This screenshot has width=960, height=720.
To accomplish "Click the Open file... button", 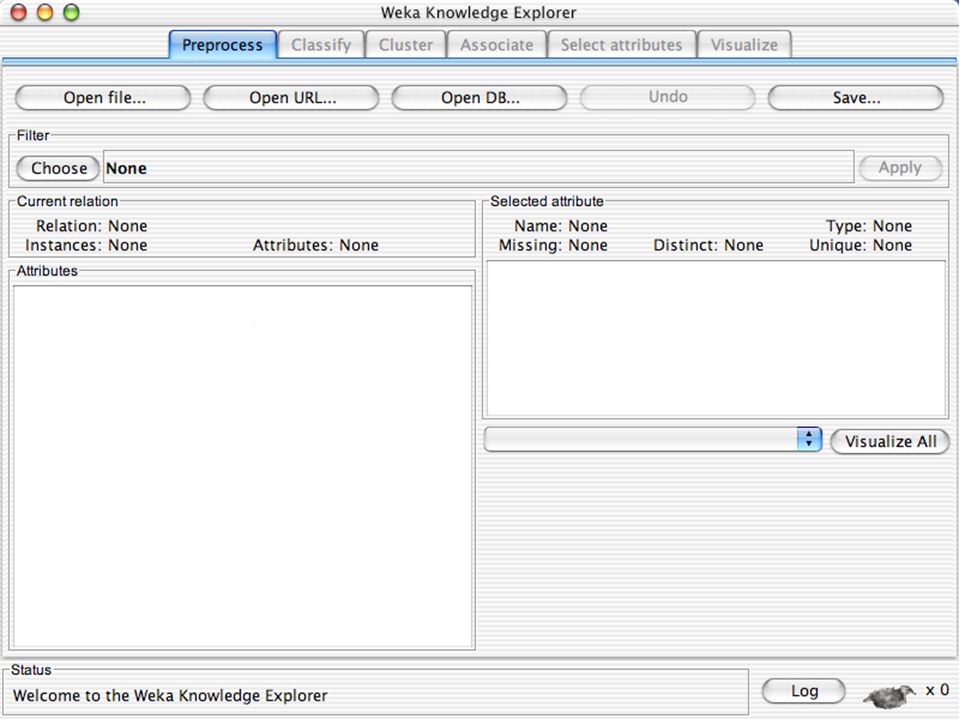I will pos(103,98).
